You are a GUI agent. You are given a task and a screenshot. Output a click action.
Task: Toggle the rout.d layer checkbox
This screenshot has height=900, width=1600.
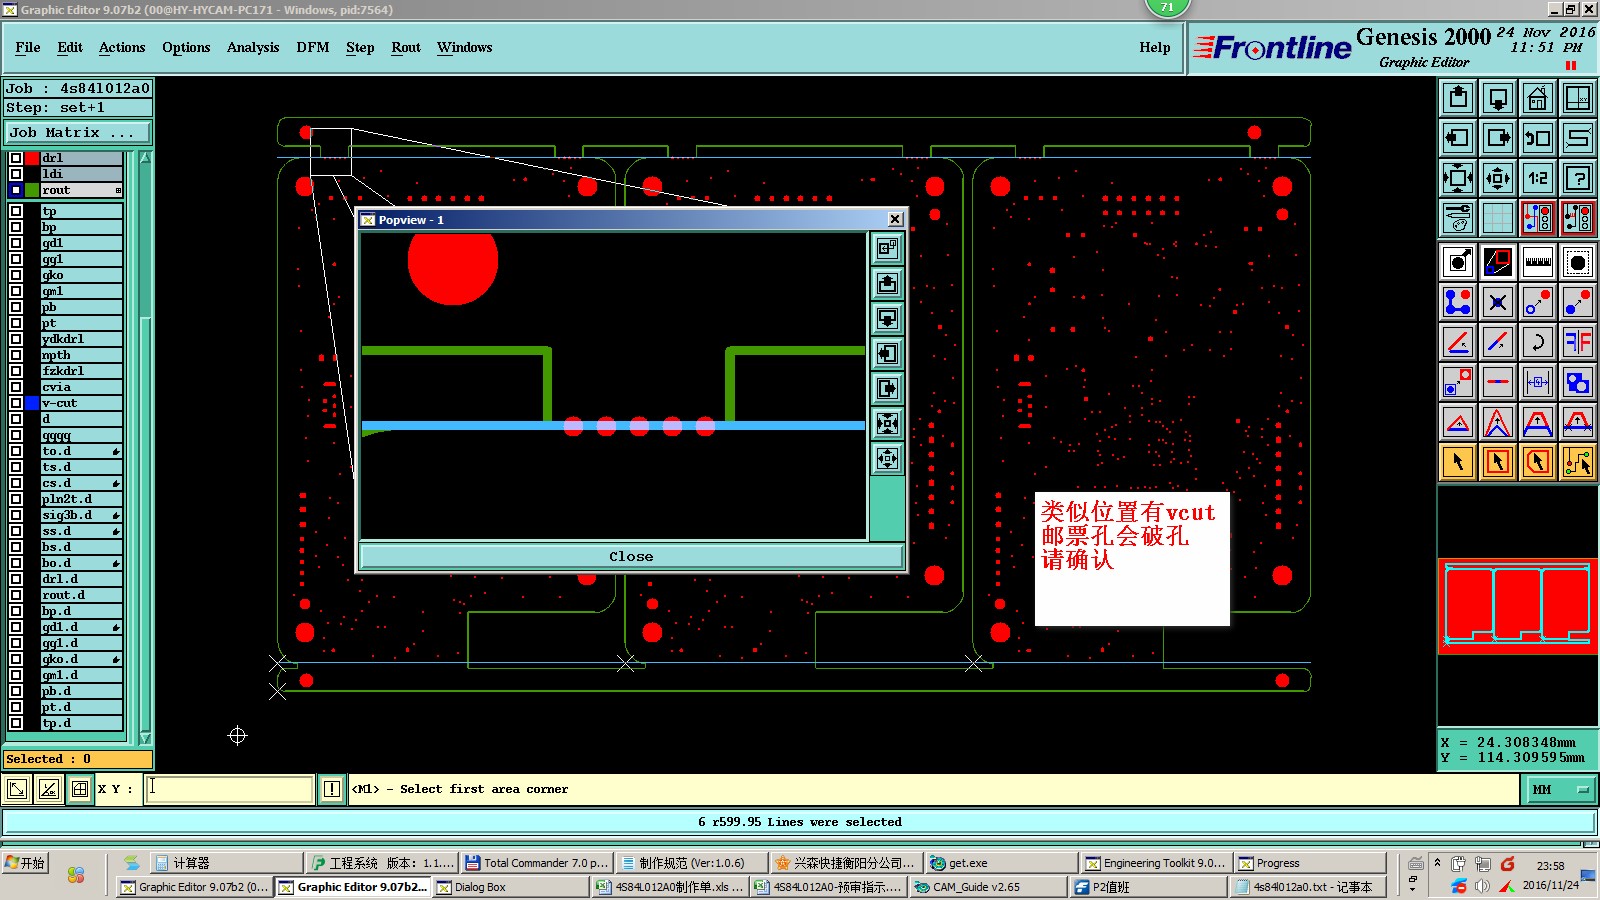click(x=16, y=595)
